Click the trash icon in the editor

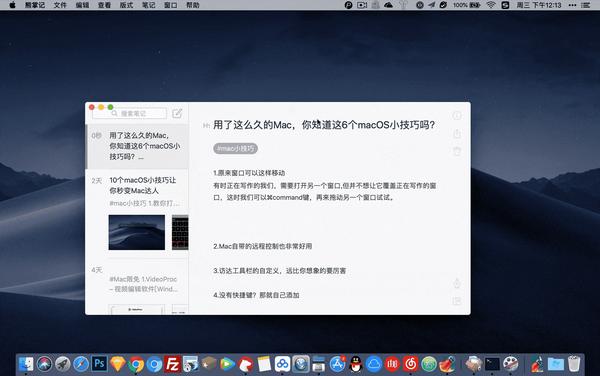pos(457,151)
